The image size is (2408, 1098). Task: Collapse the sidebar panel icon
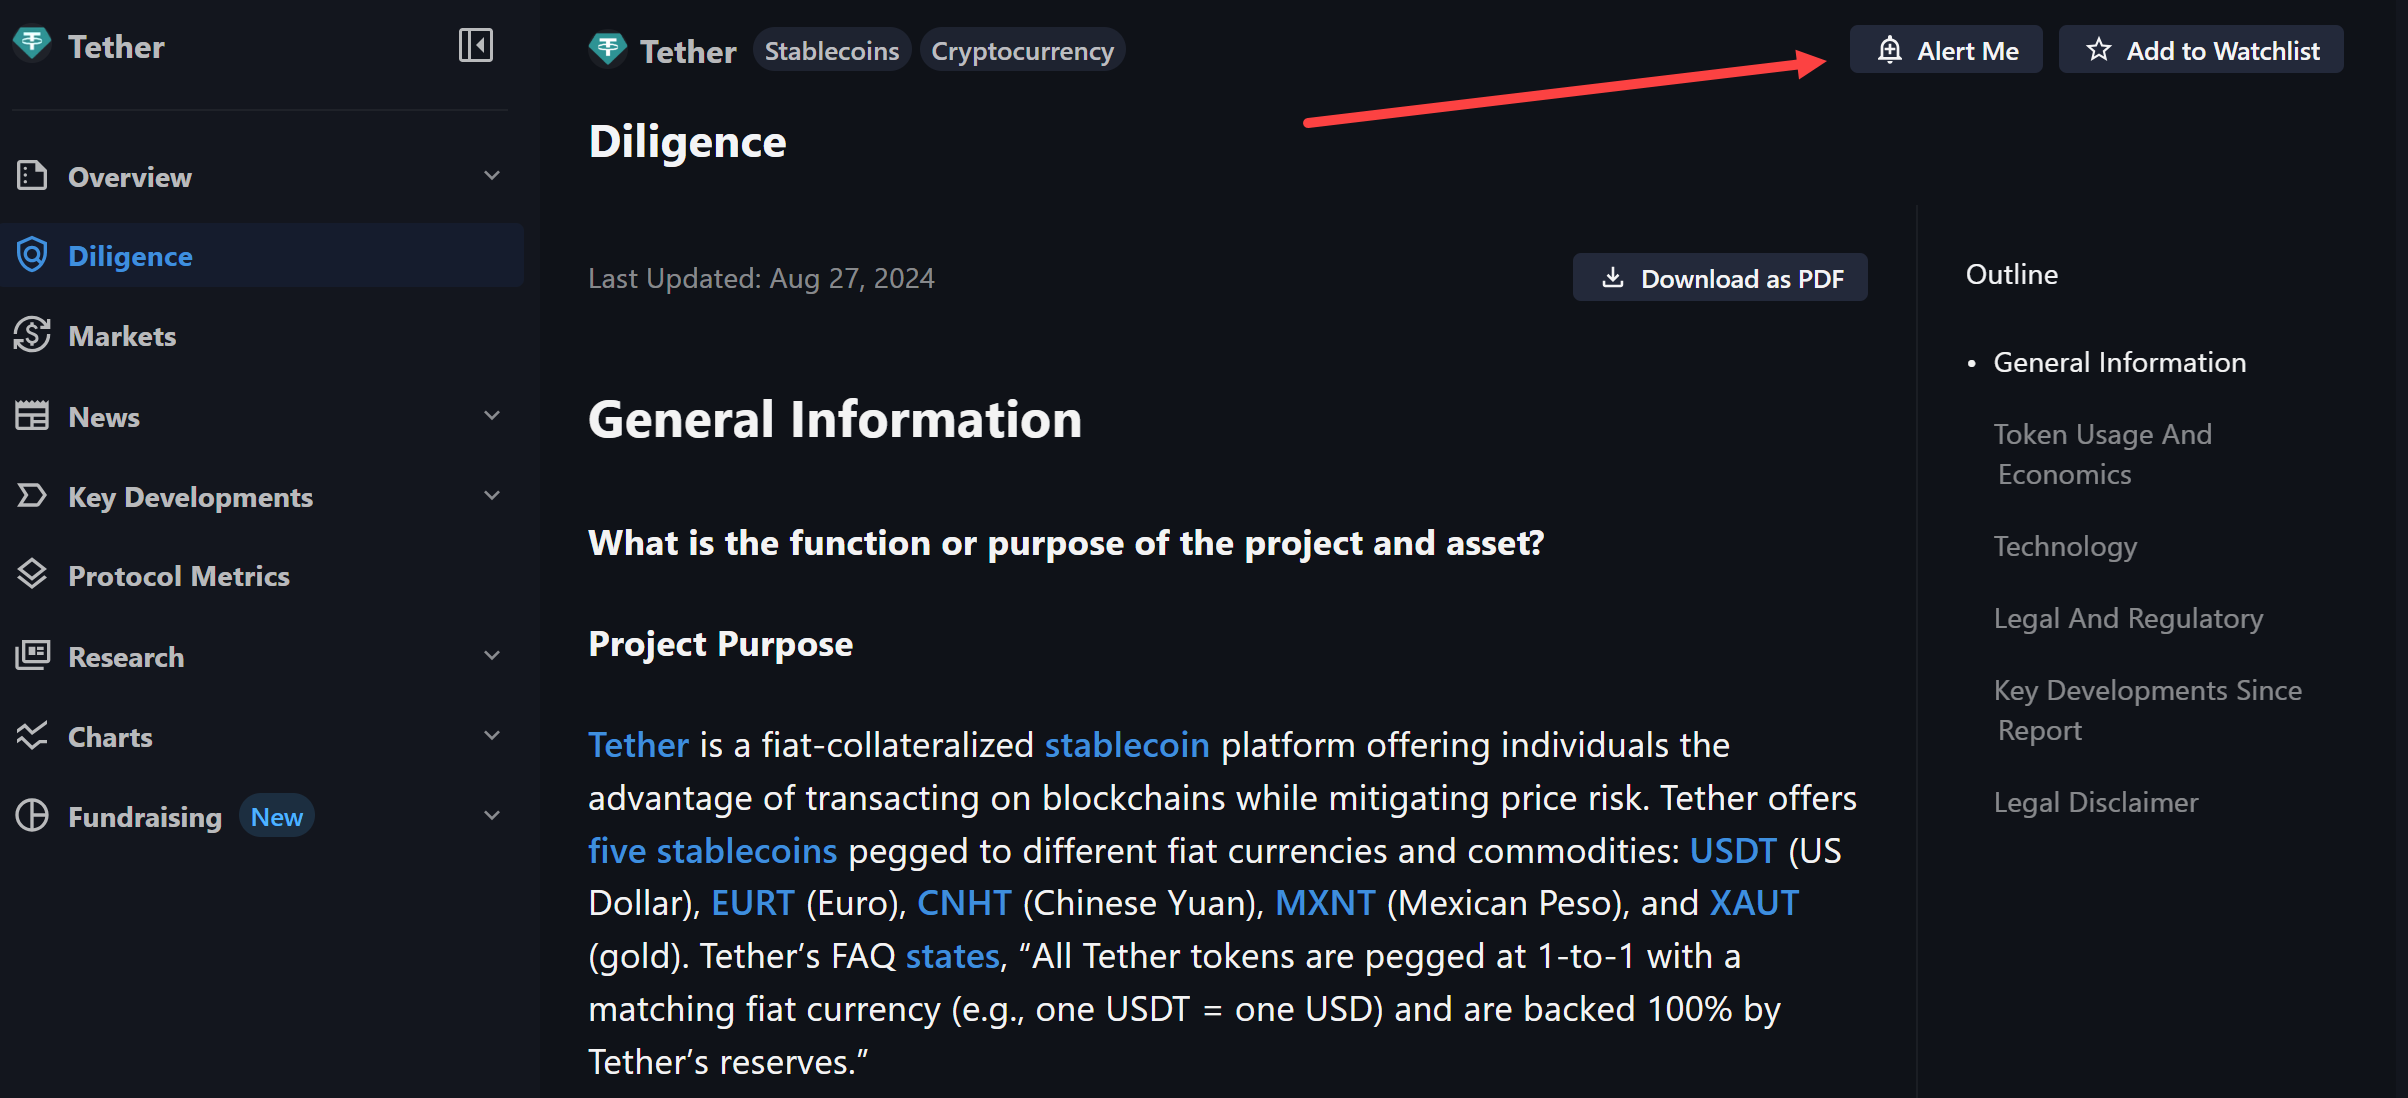point(475,45)
